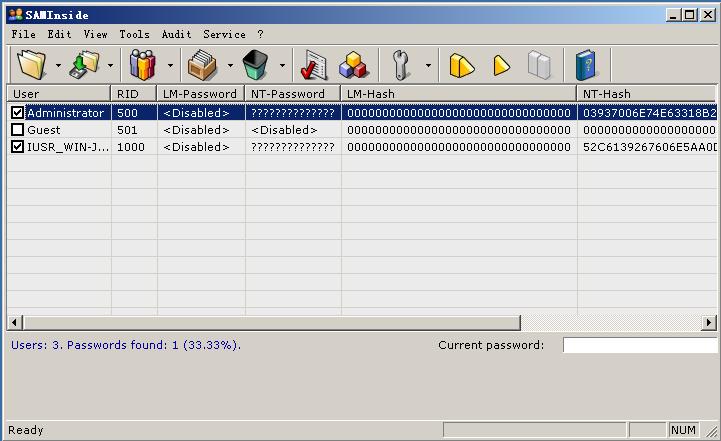
Task: Open the Edit menu
Action: coord(59,34)
